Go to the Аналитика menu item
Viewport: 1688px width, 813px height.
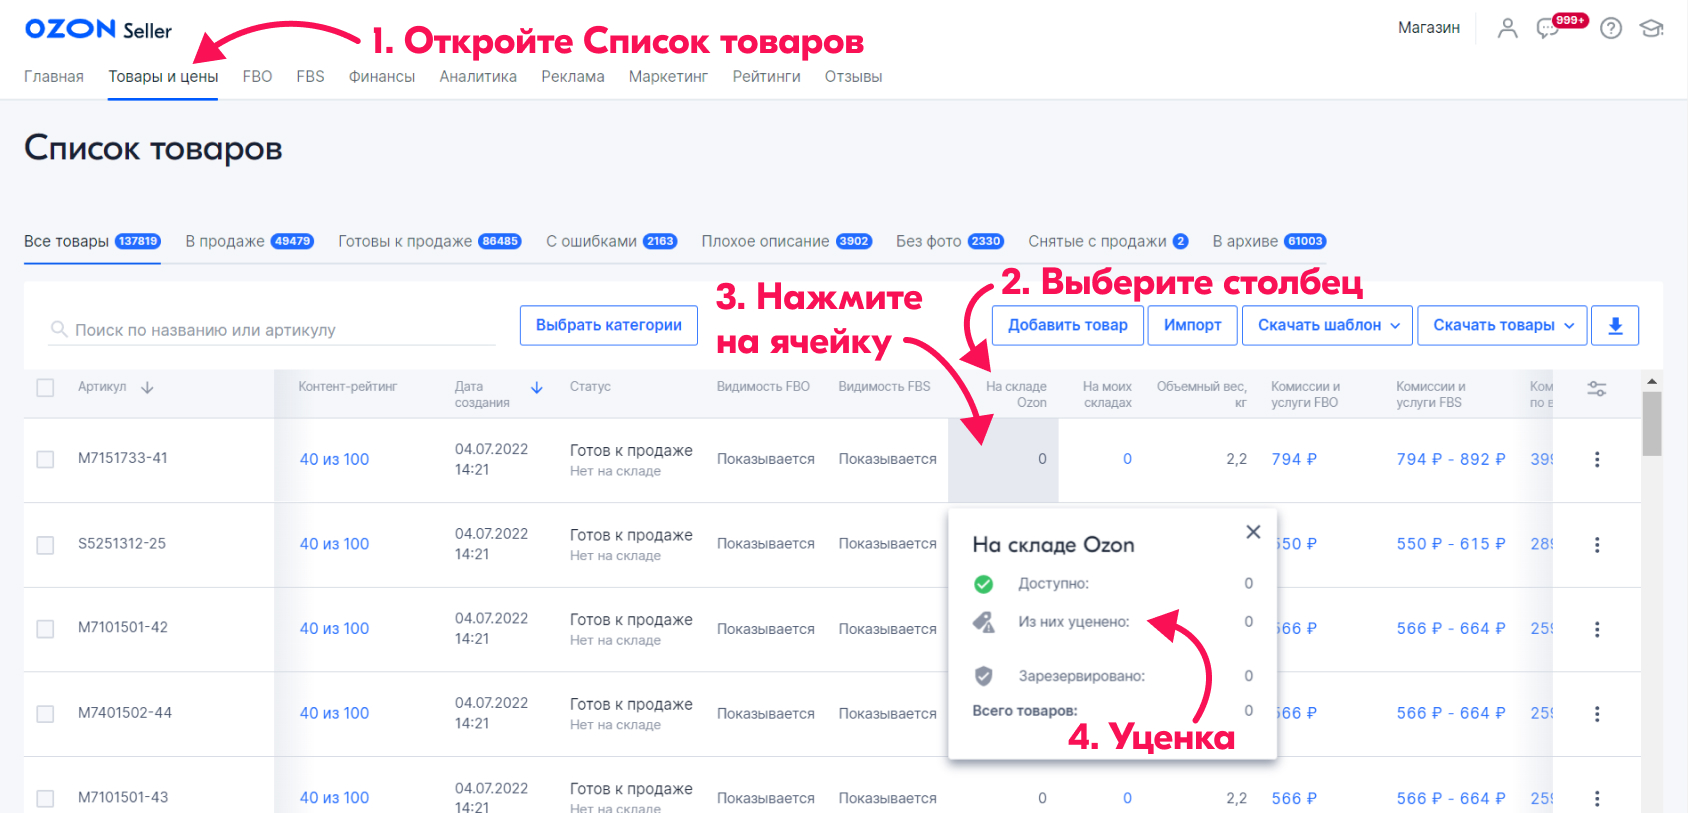pyautogui.click(x=478, y=77)
